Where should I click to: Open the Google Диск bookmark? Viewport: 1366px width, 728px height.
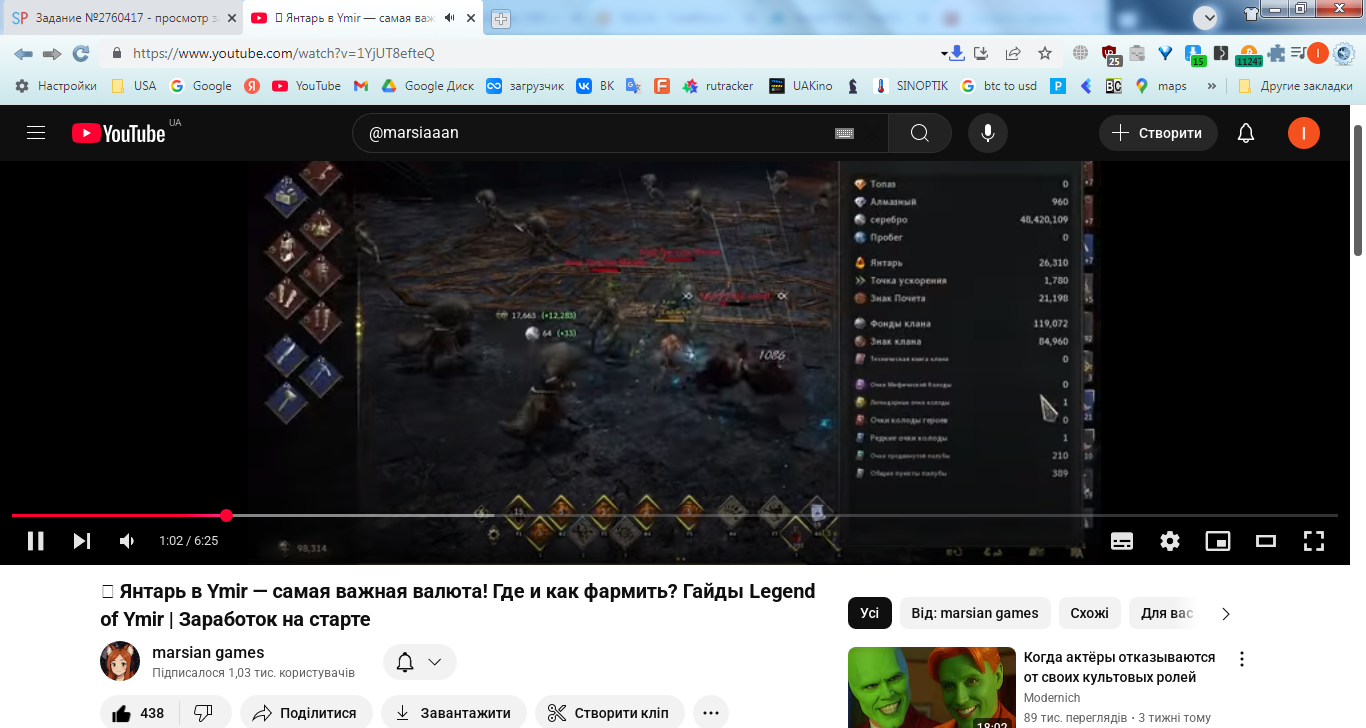(x=428, y=86)
